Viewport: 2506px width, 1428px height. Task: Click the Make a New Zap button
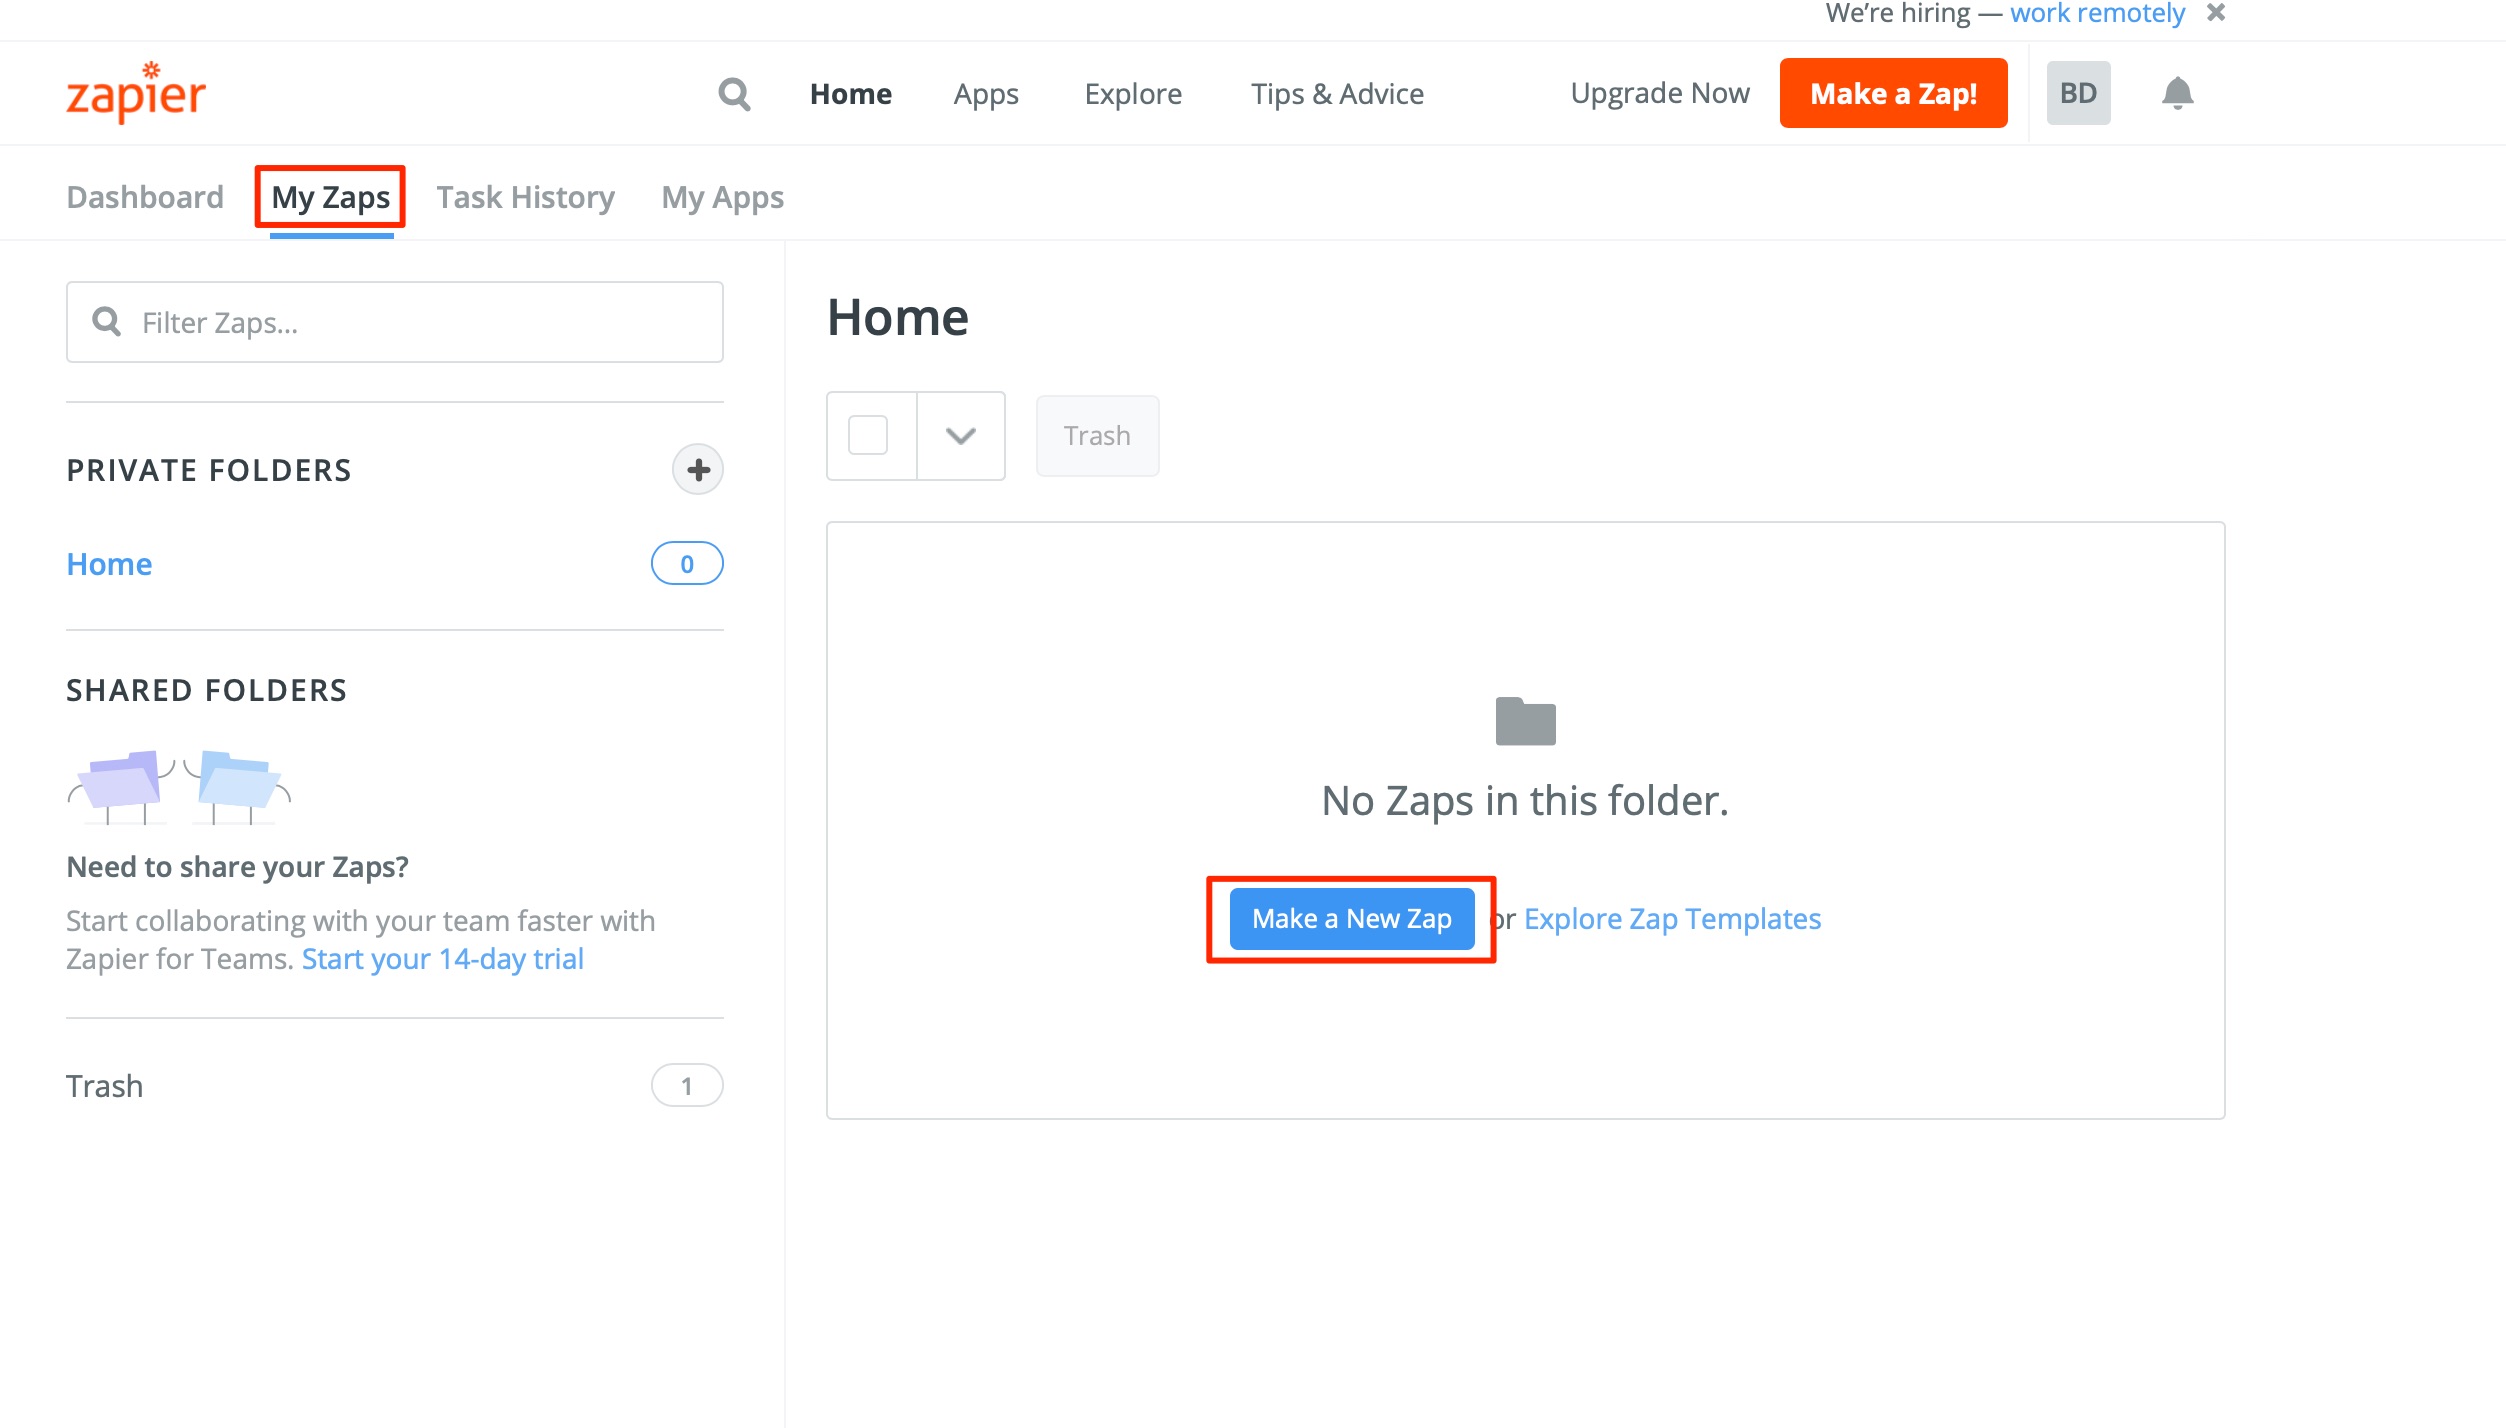point(1351,918)
